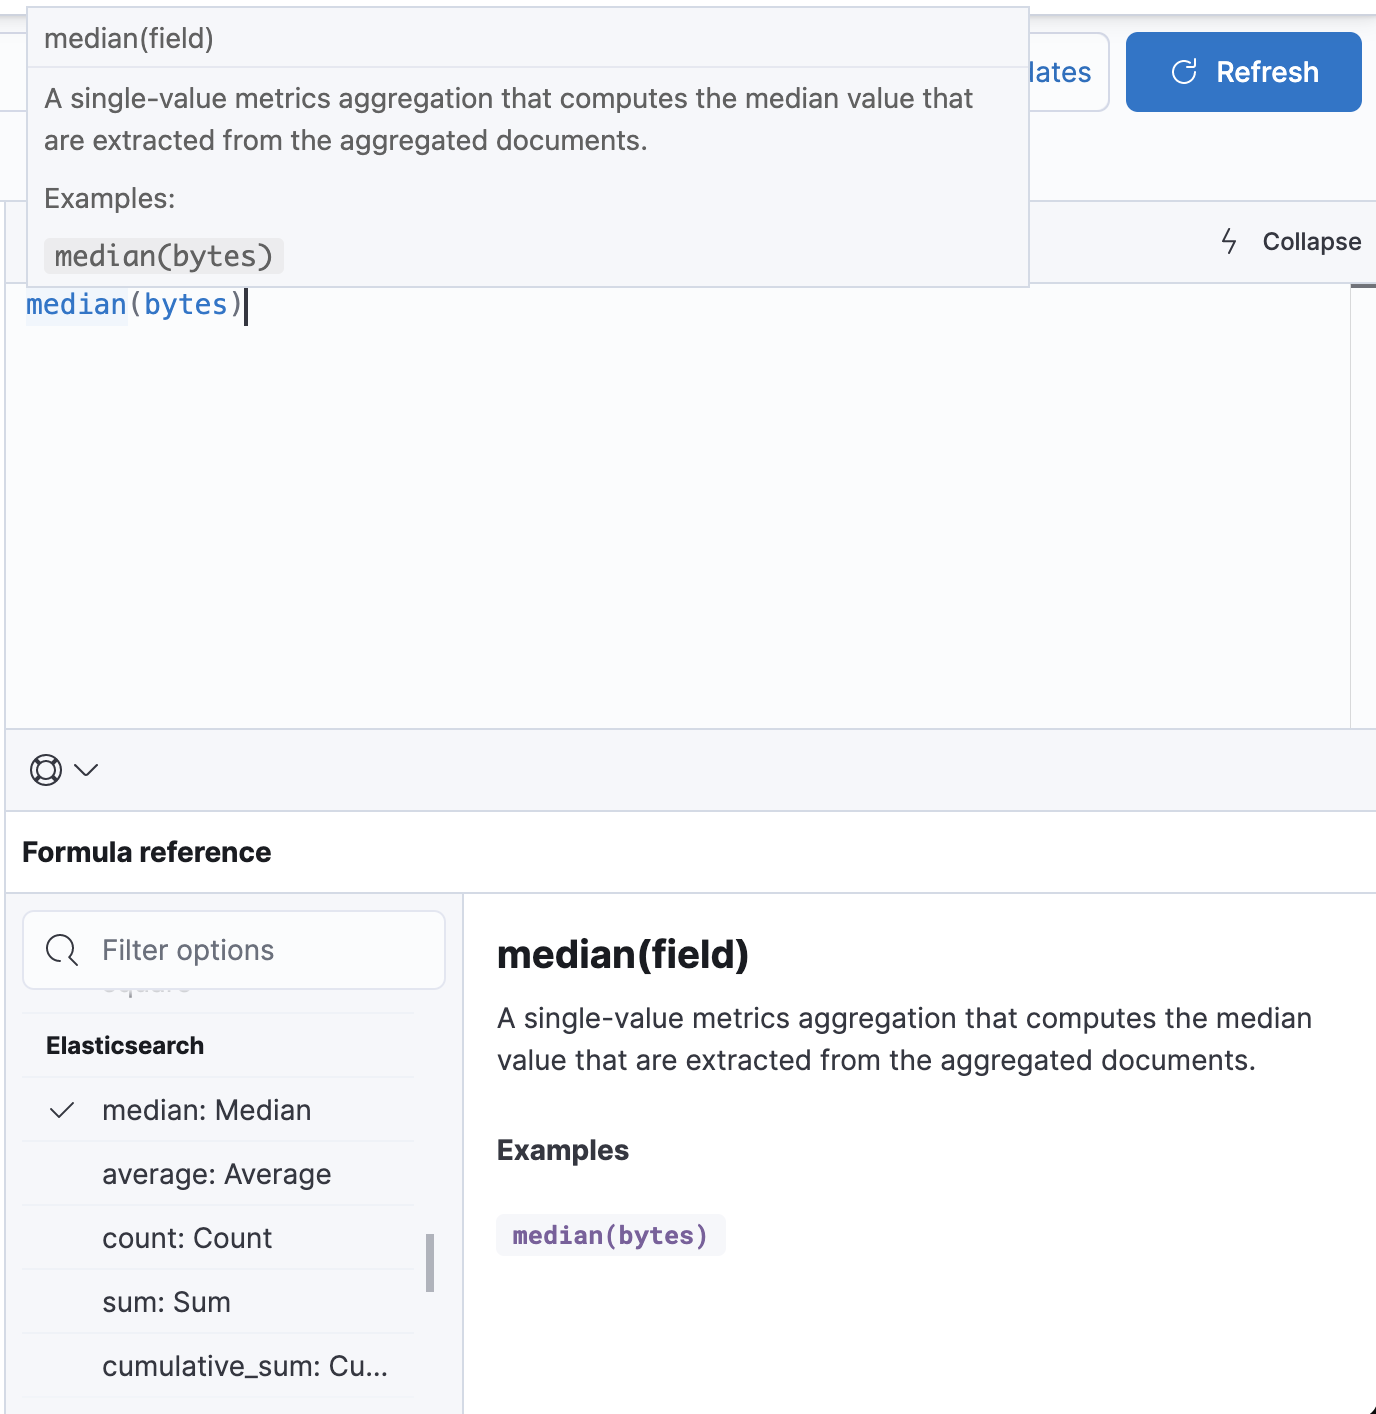The height and width of the screenshot is (1414, 1376).
Task: Click the partially hidden link left of Refresh
Action: [1064, 72]
